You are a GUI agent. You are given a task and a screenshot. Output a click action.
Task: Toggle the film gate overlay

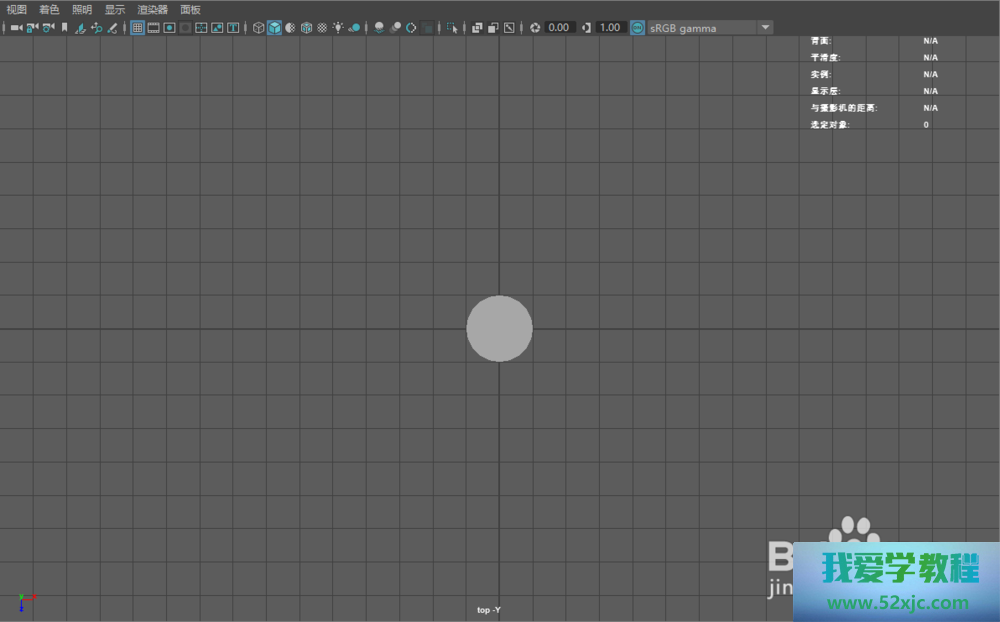pos(154,28)
